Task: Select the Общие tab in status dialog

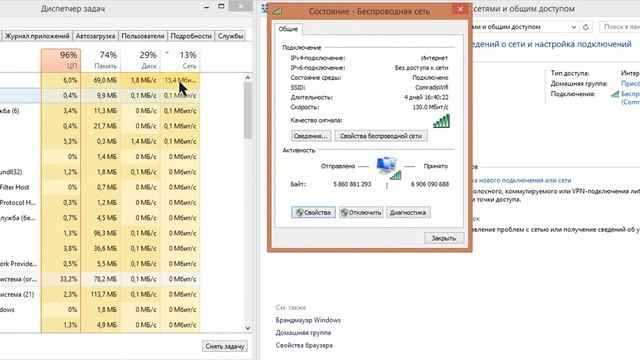Action: 288,29
